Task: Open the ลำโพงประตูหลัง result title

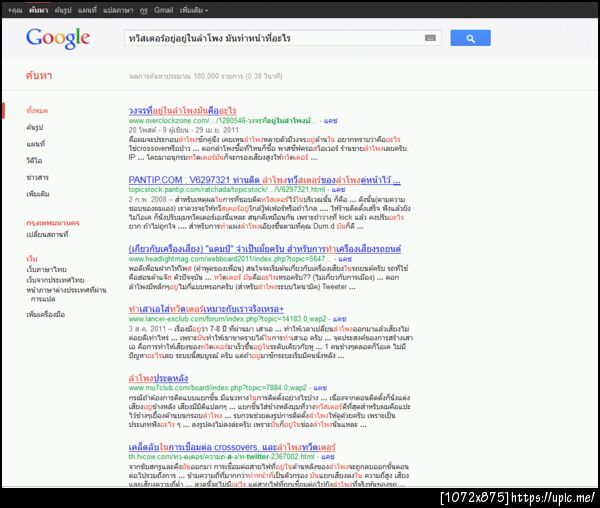Action: pos(158,378)
